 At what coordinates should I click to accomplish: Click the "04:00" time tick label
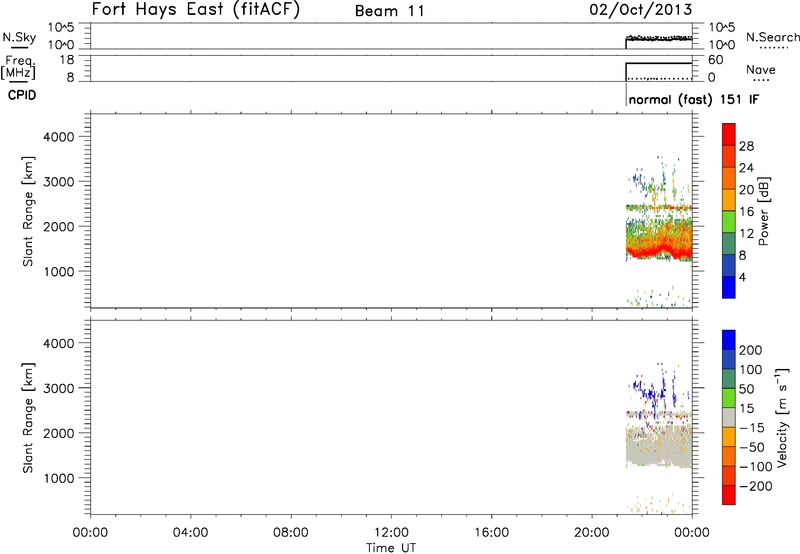click(x=190, y=533)
